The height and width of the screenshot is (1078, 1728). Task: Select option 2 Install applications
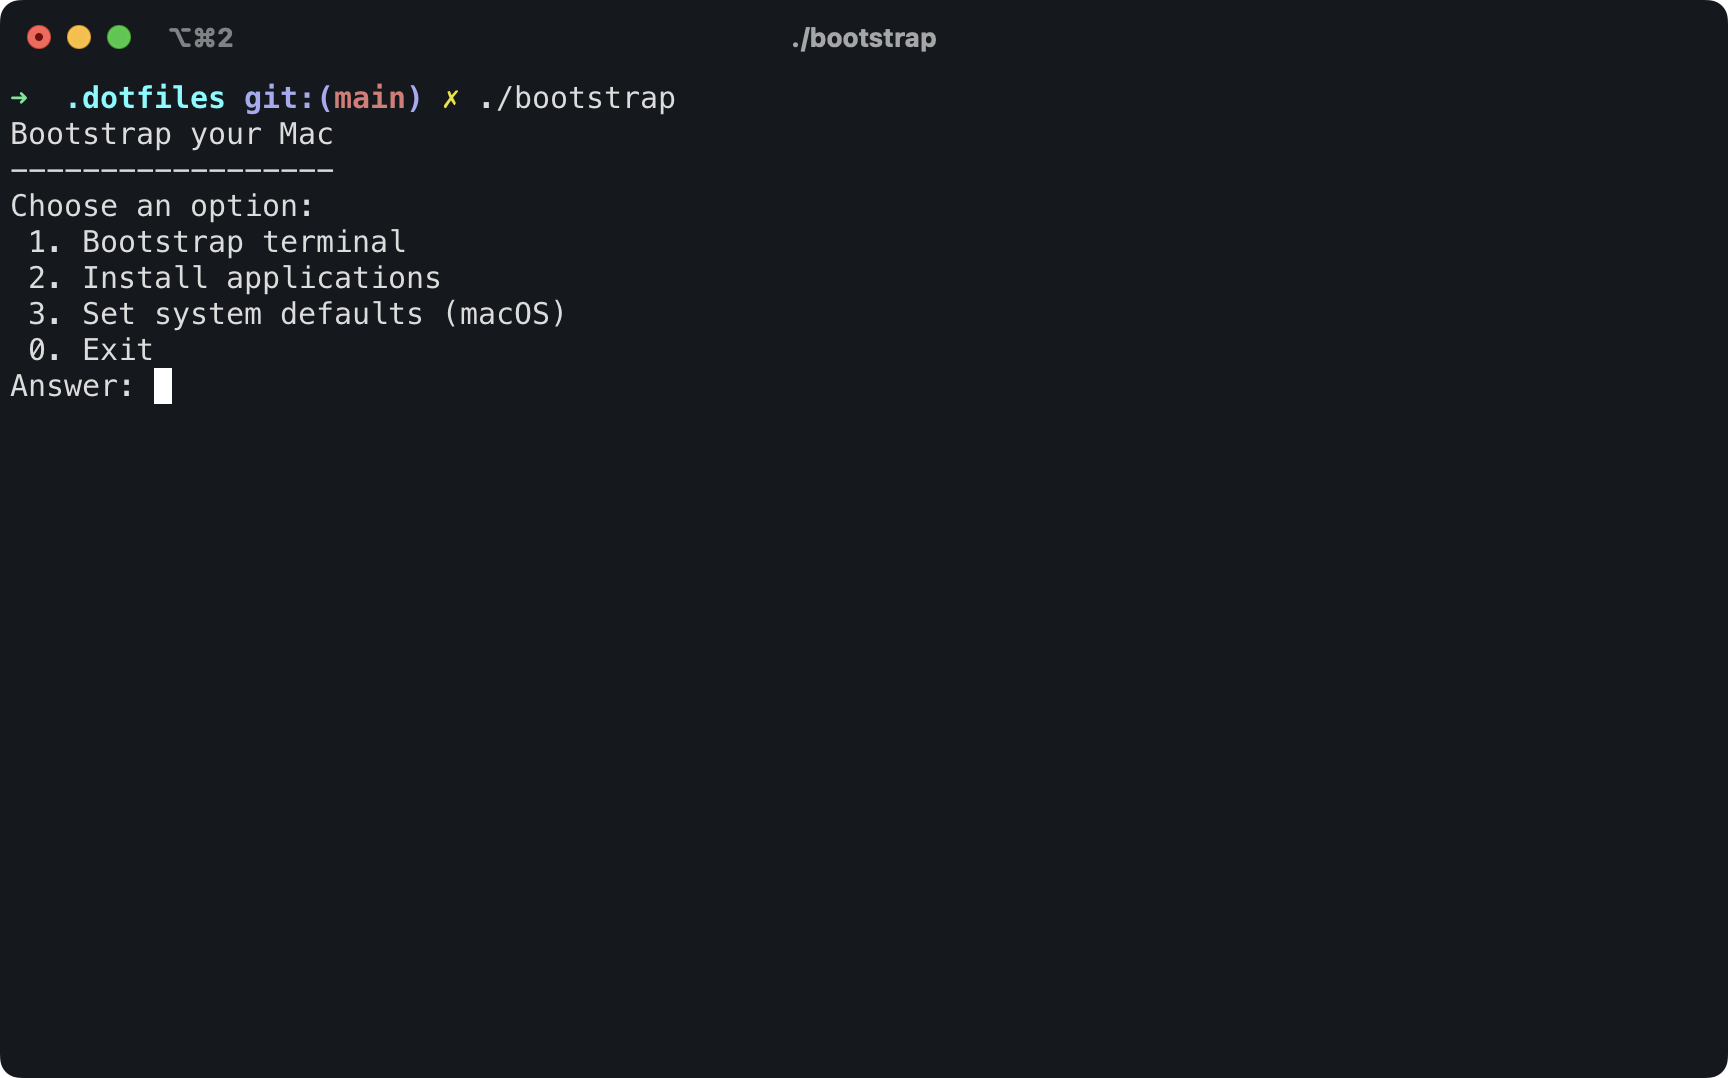click(235, 278)
